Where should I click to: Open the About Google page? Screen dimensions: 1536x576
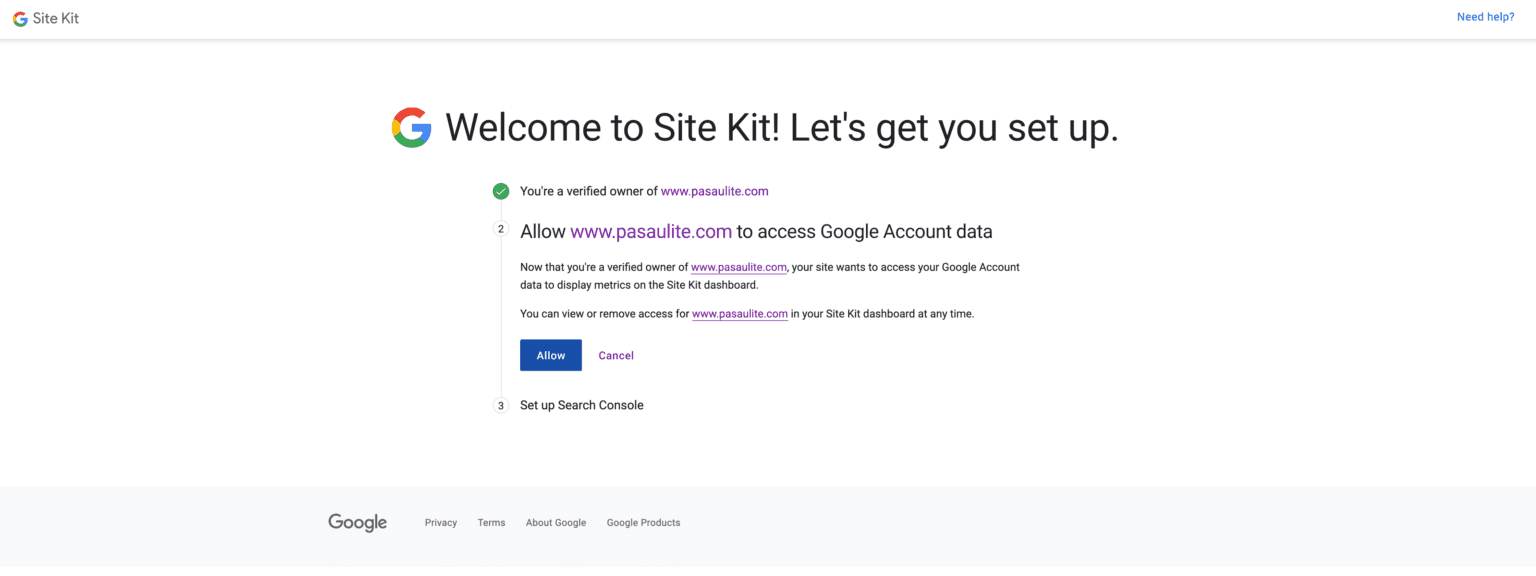click(555, 521)
